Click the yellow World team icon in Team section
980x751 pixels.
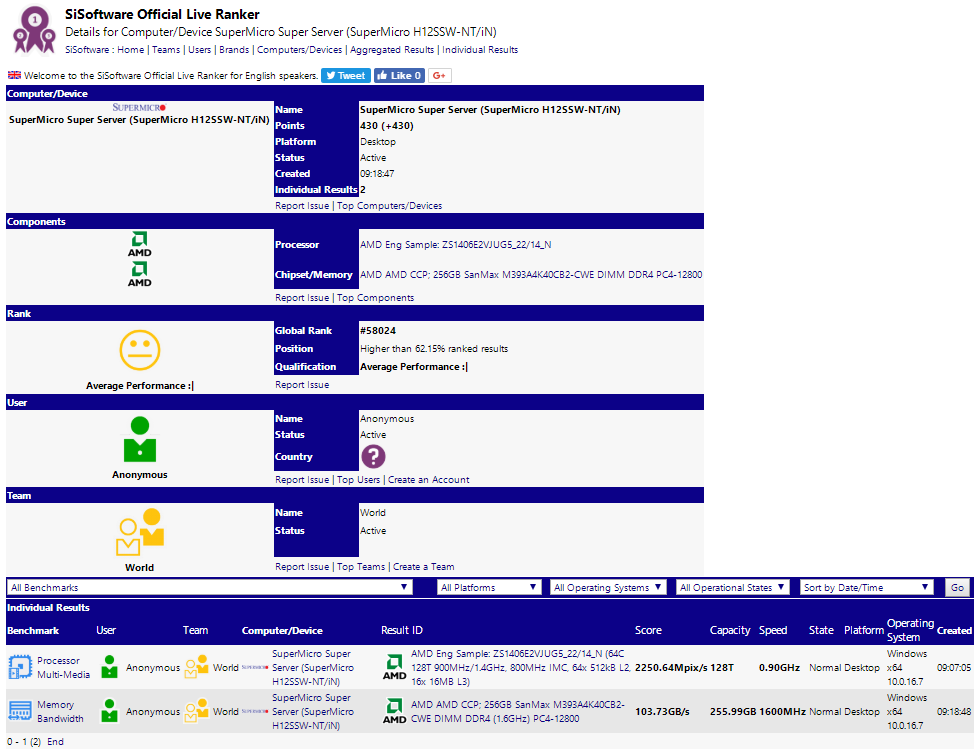[x=140, y=532]
